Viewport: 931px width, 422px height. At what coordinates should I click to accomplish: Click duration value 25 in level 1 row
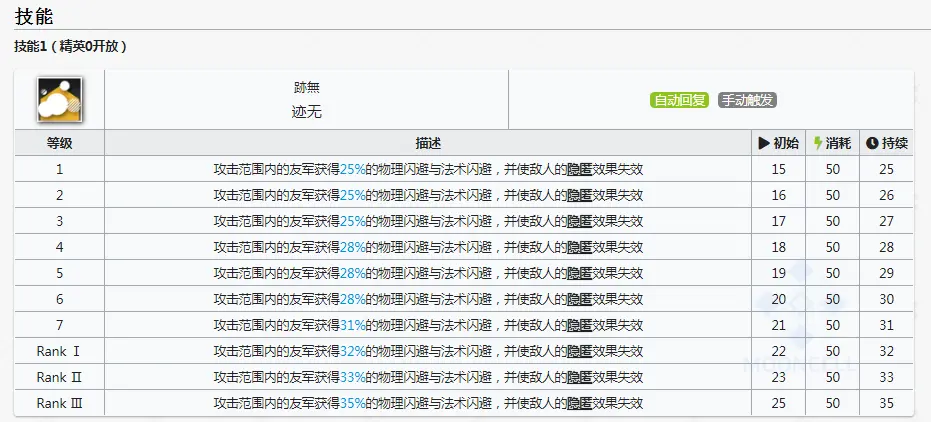886,169
